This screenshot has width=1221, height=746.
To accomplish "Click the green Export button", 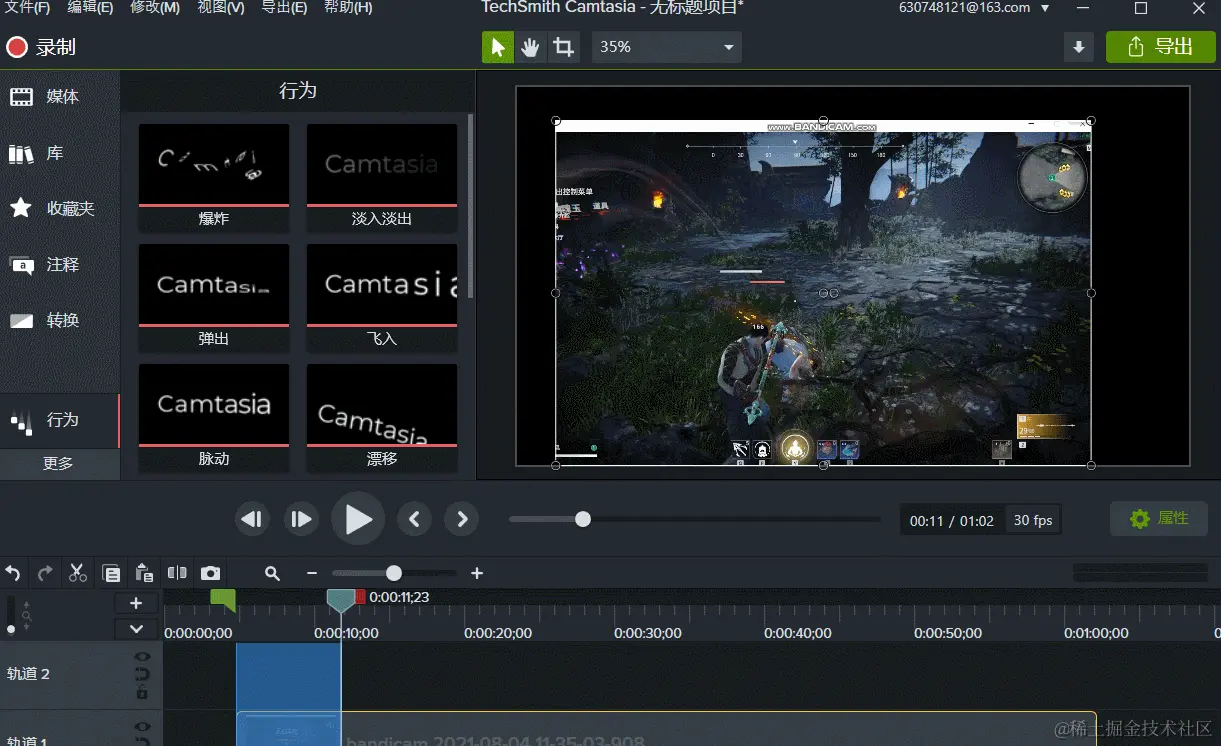I will coord(1160,47).
